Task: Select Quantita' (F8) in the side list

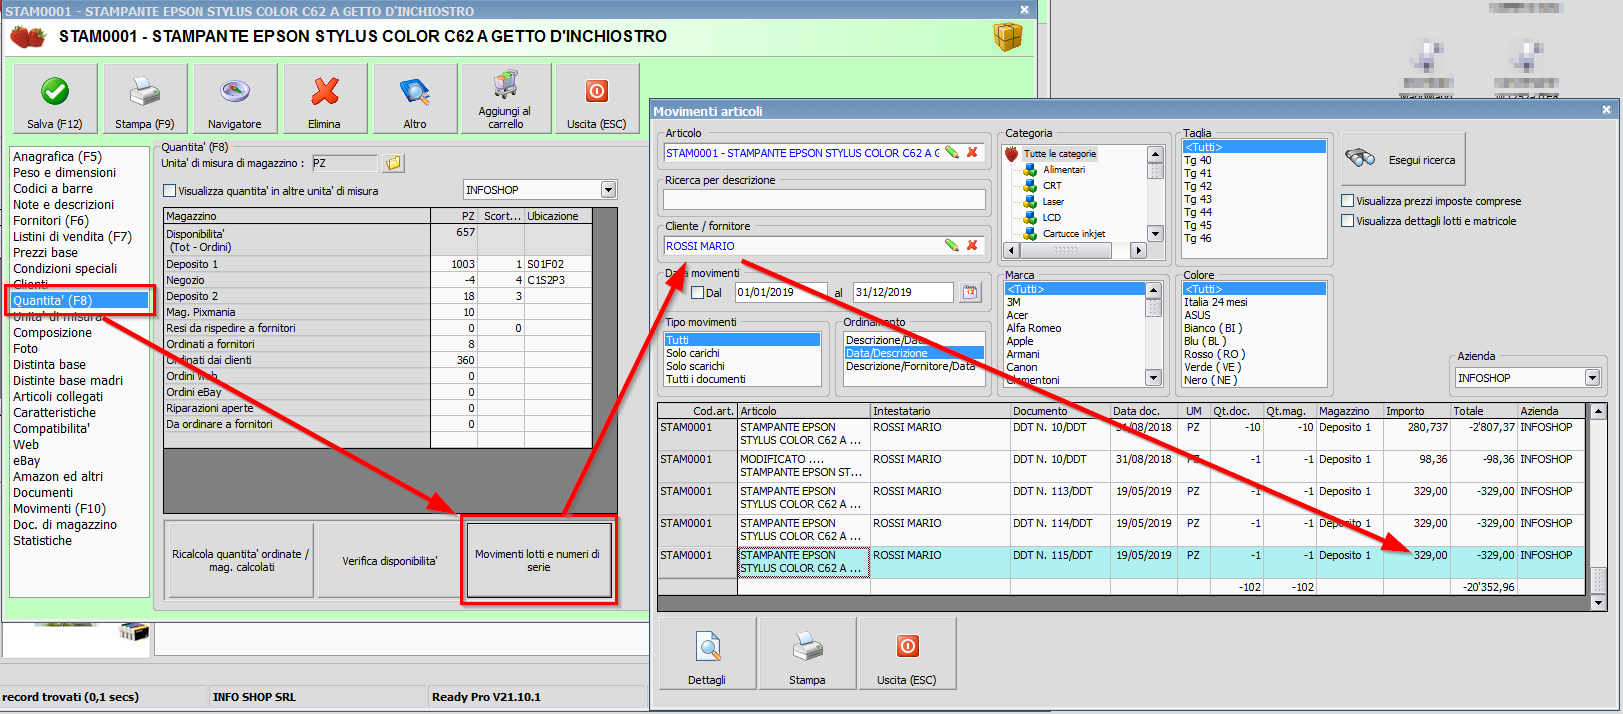Action: click(x=80, y=301)
